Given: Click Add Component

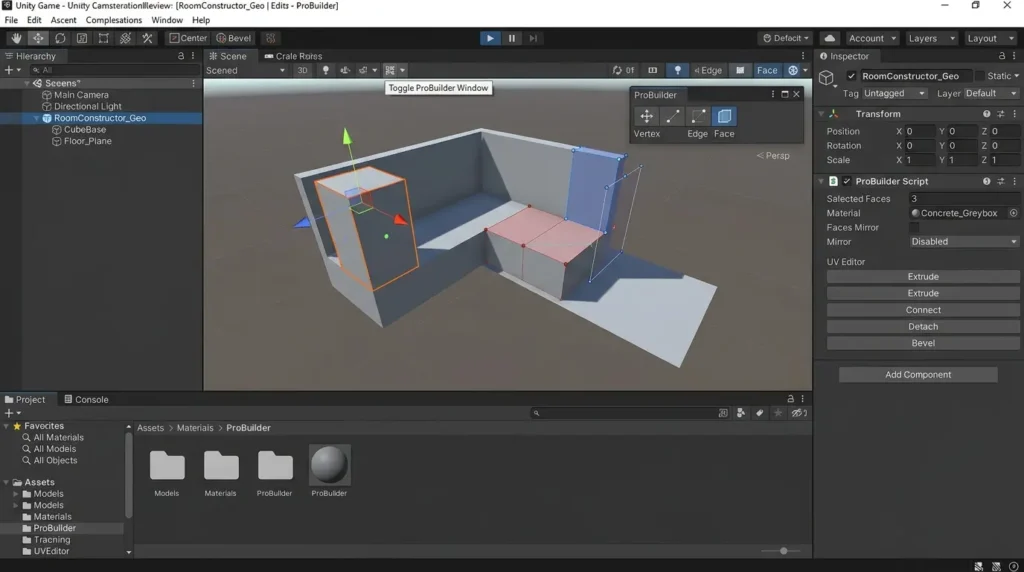Looking at the screenshot, I should [918, 375].
